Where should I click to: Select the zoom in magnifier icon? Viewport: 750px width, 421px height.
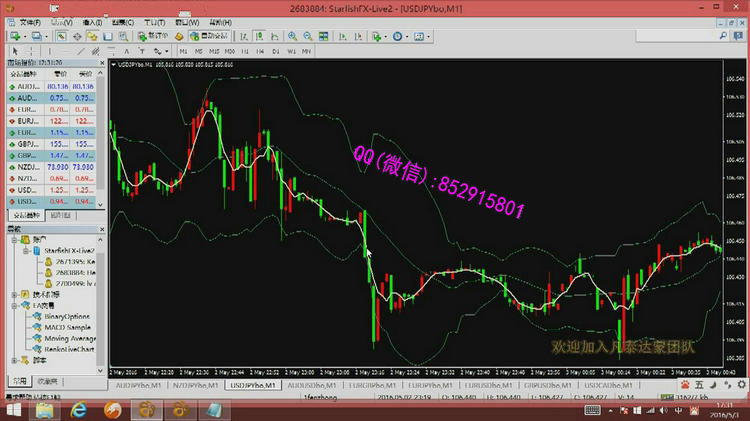[292, 36]
